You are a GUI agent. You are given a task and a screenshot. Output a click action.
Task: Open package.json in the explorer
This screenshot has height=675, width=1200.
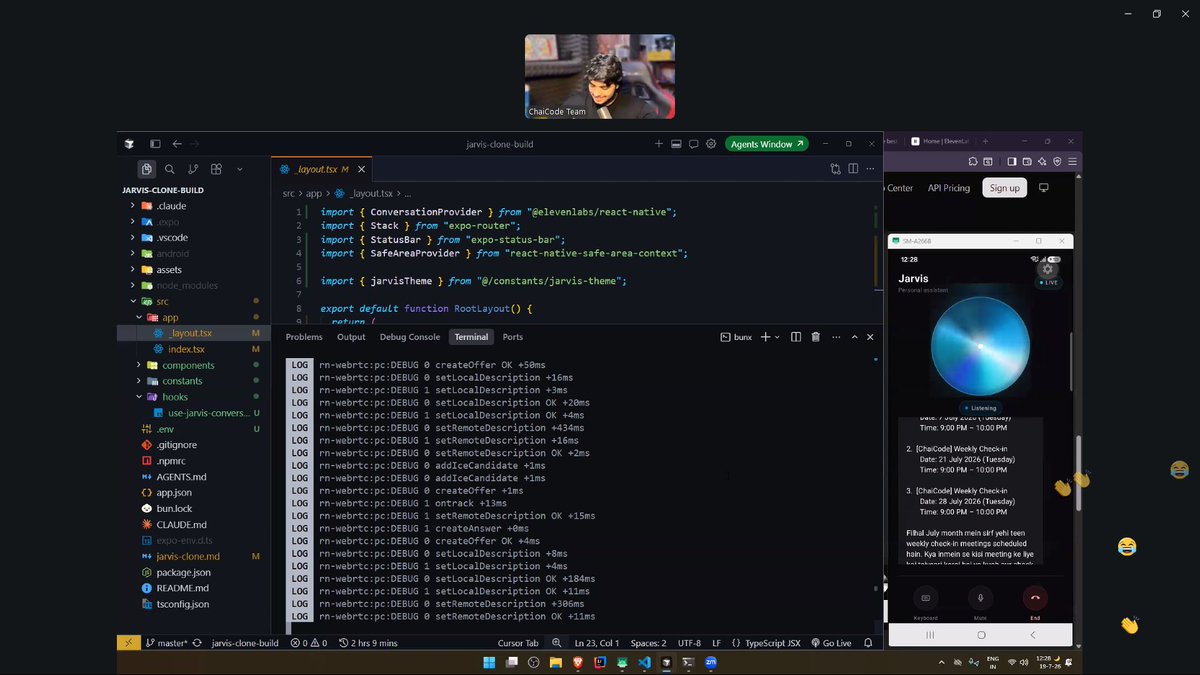click(x=183, y=572)
